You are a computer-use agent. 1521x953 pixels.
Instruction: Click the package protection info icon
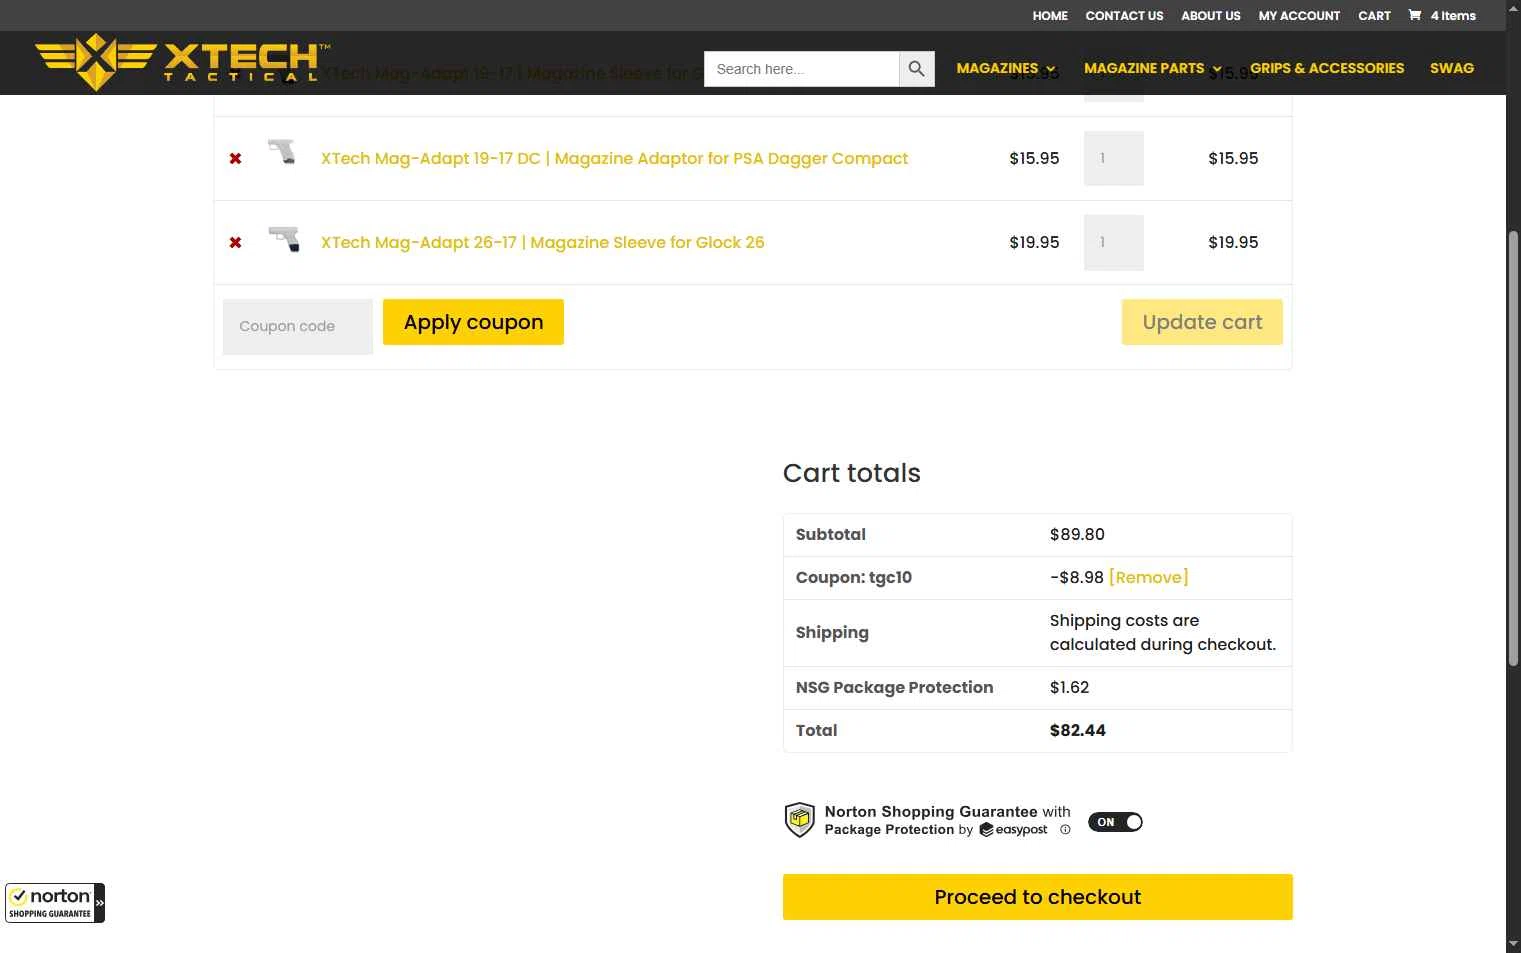(1065, 830)
